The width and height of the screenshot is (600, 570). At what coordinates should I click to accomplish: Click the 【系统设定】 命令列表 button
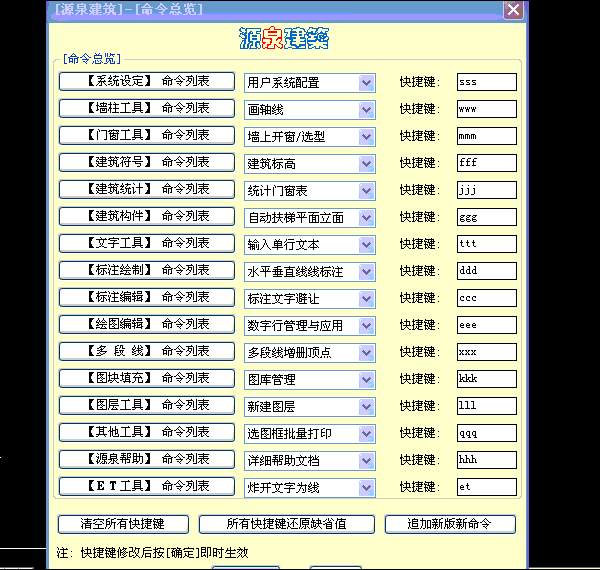147,81
